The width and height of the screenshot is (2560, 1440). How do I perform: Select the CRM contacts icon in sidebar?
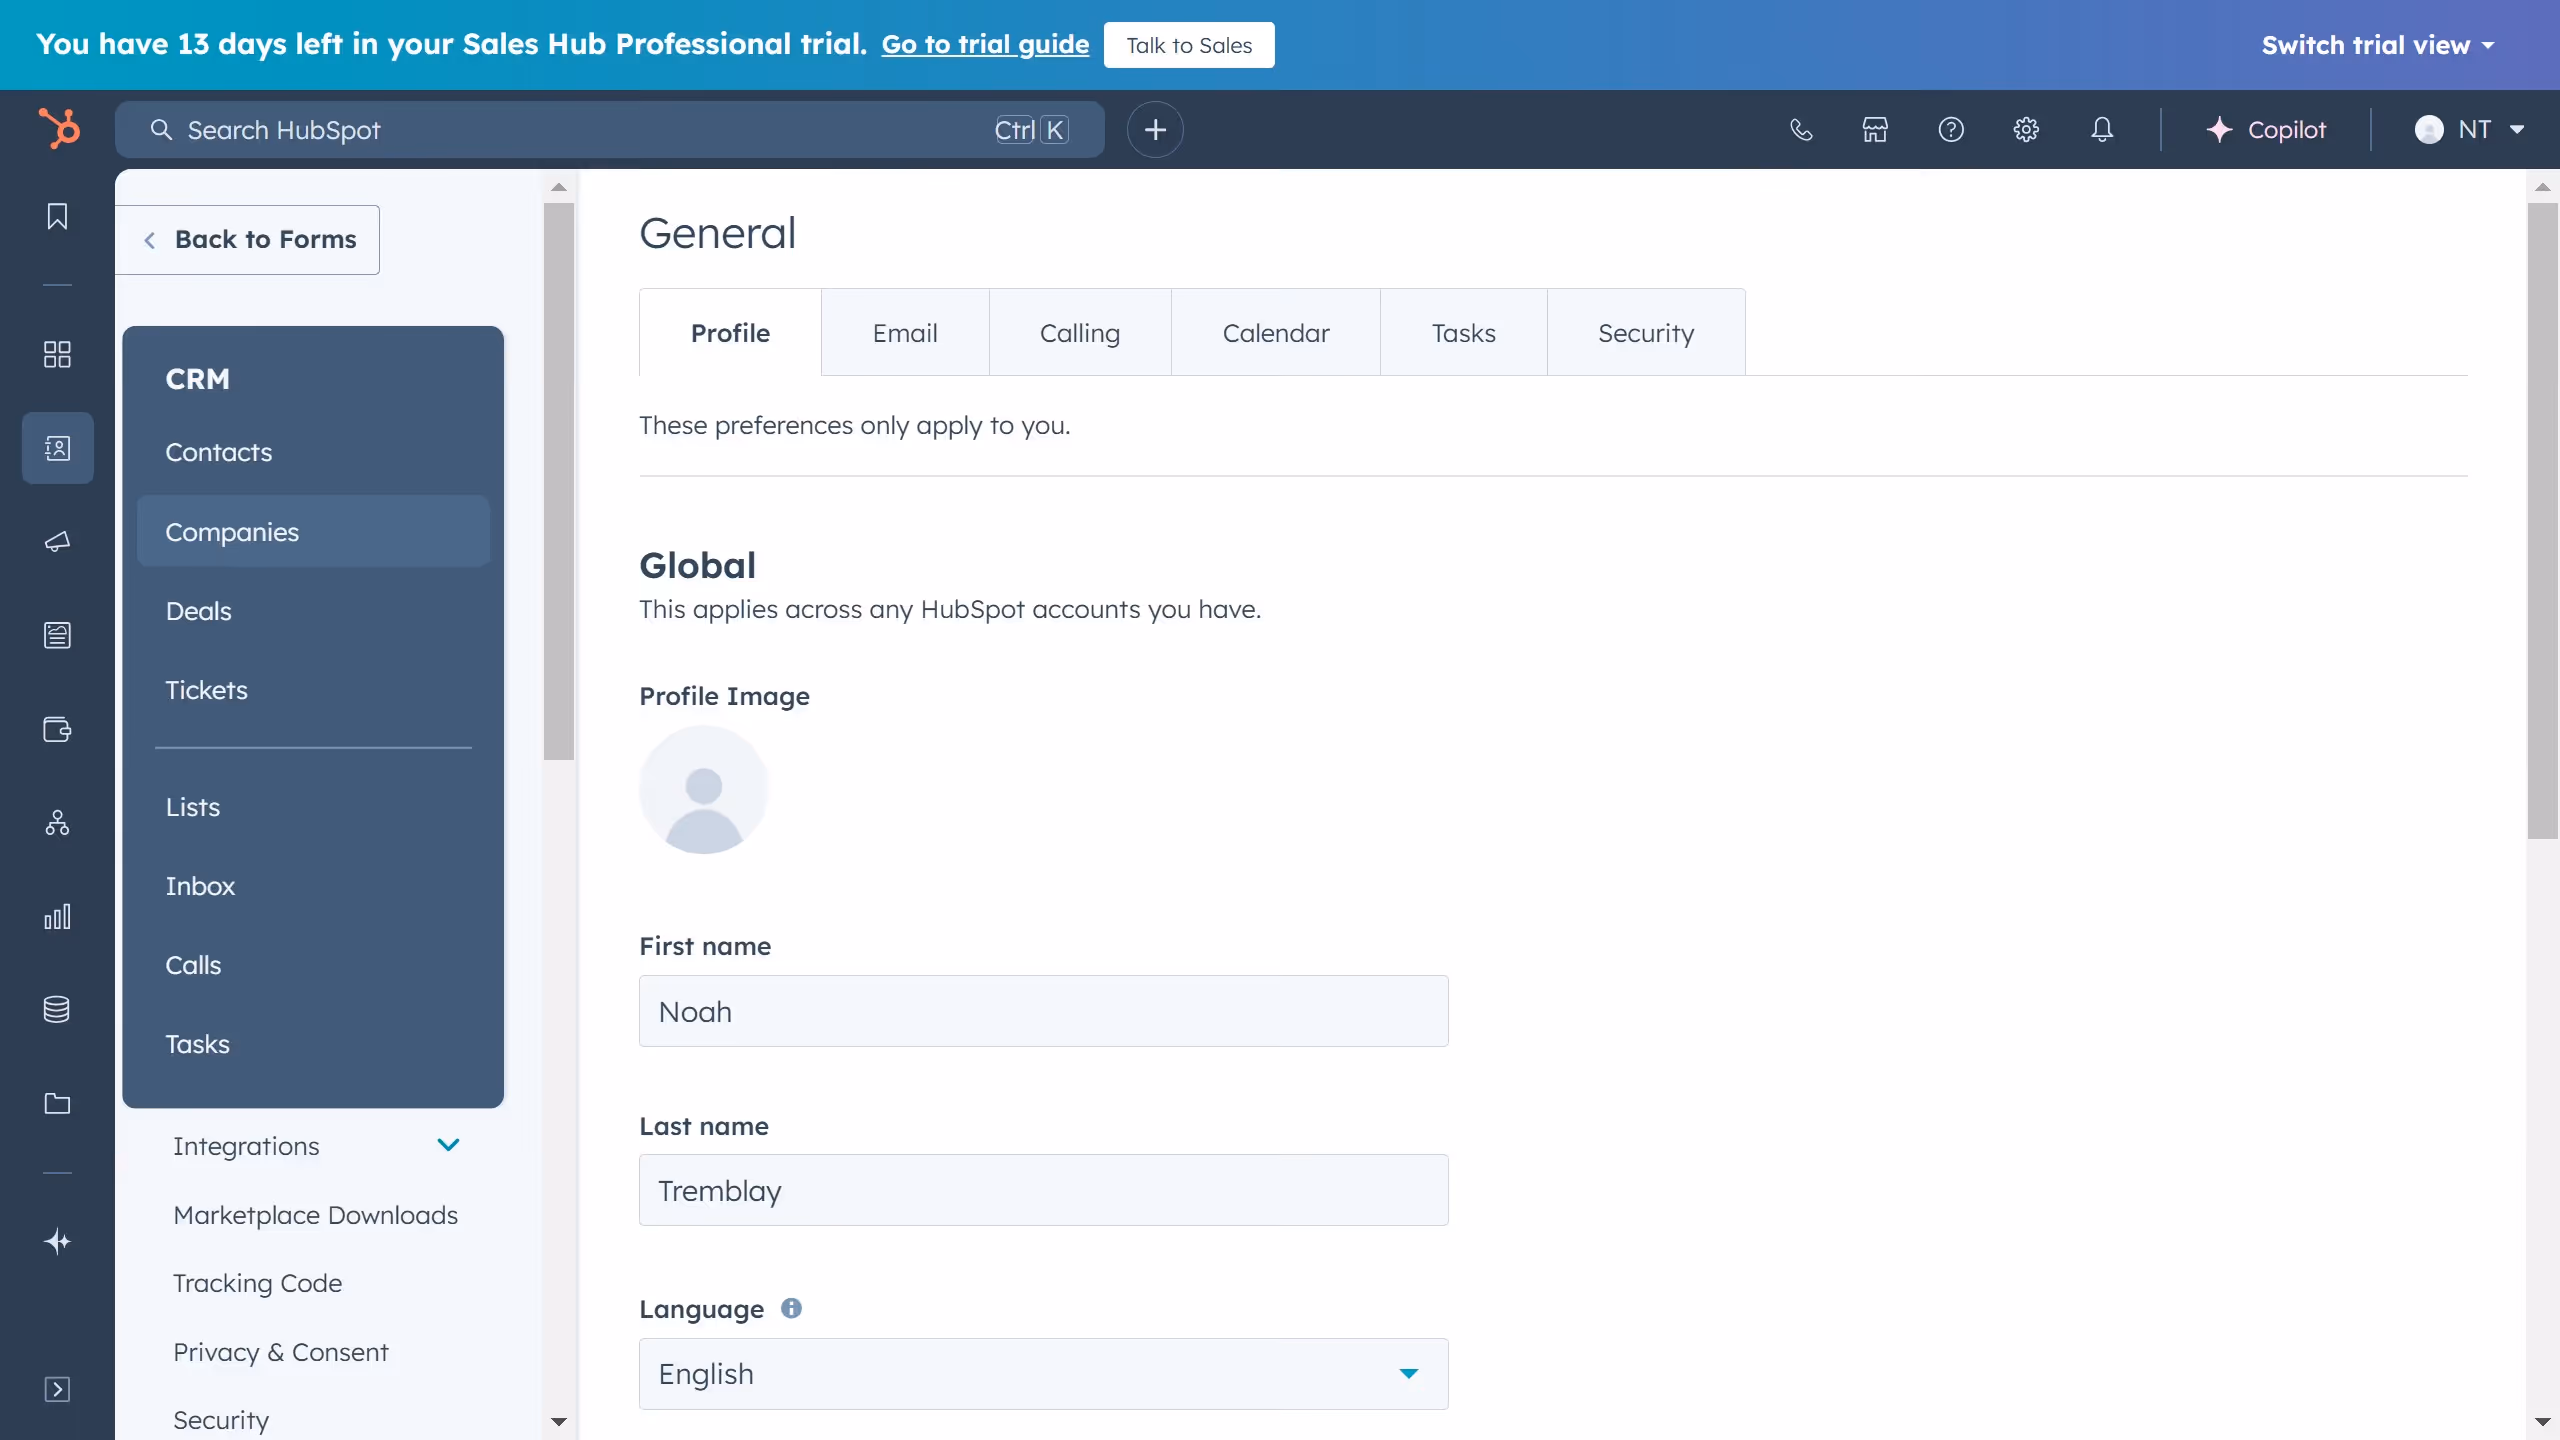pos(57,448)
